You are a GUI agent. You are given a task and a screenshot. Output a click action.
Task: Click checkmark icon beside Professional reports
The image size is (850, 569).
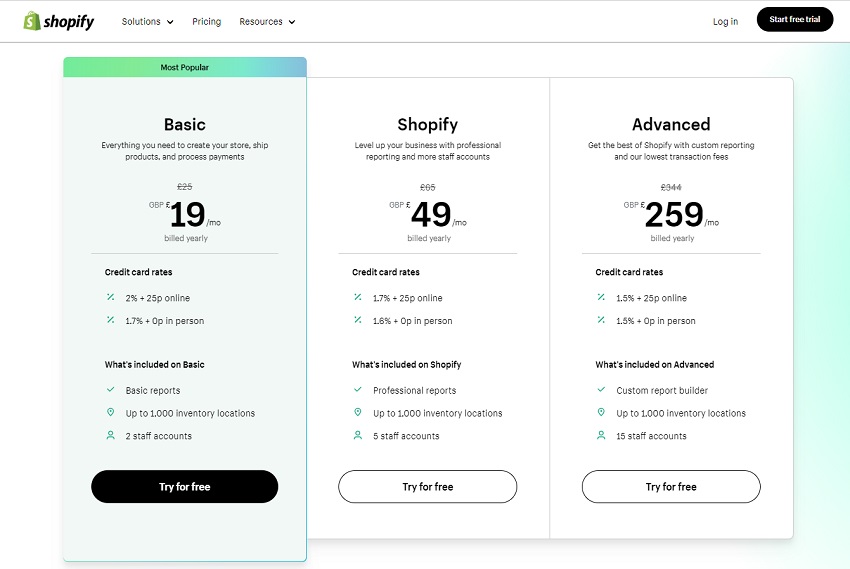point(358,389)
